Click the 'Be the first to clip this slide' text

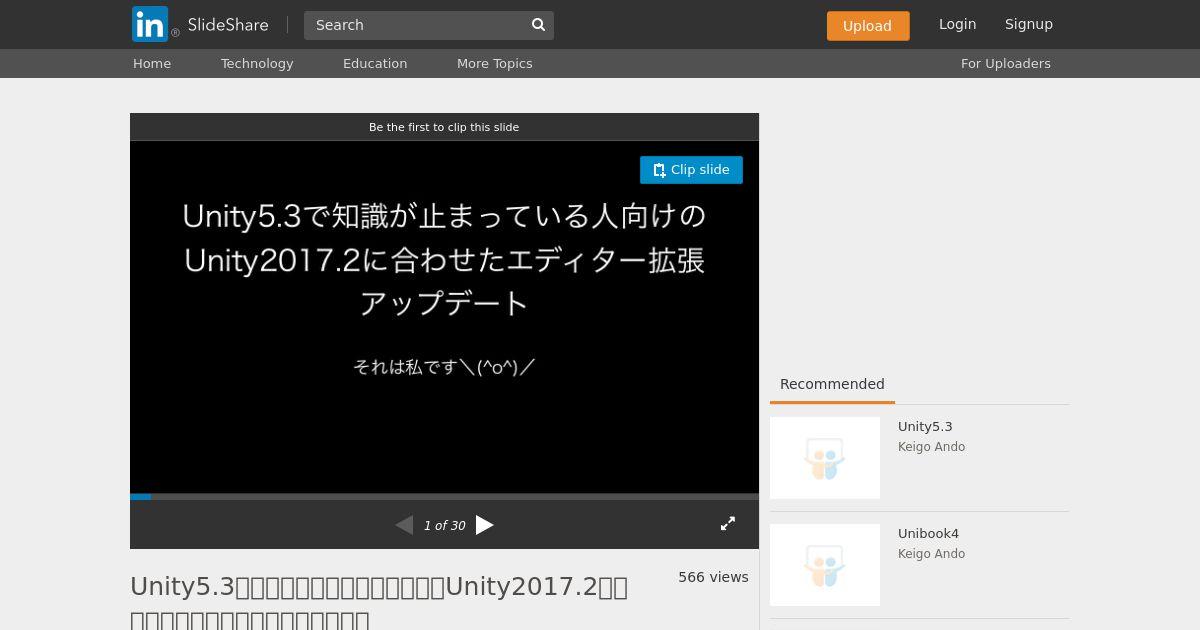click(x=444, y=127)
